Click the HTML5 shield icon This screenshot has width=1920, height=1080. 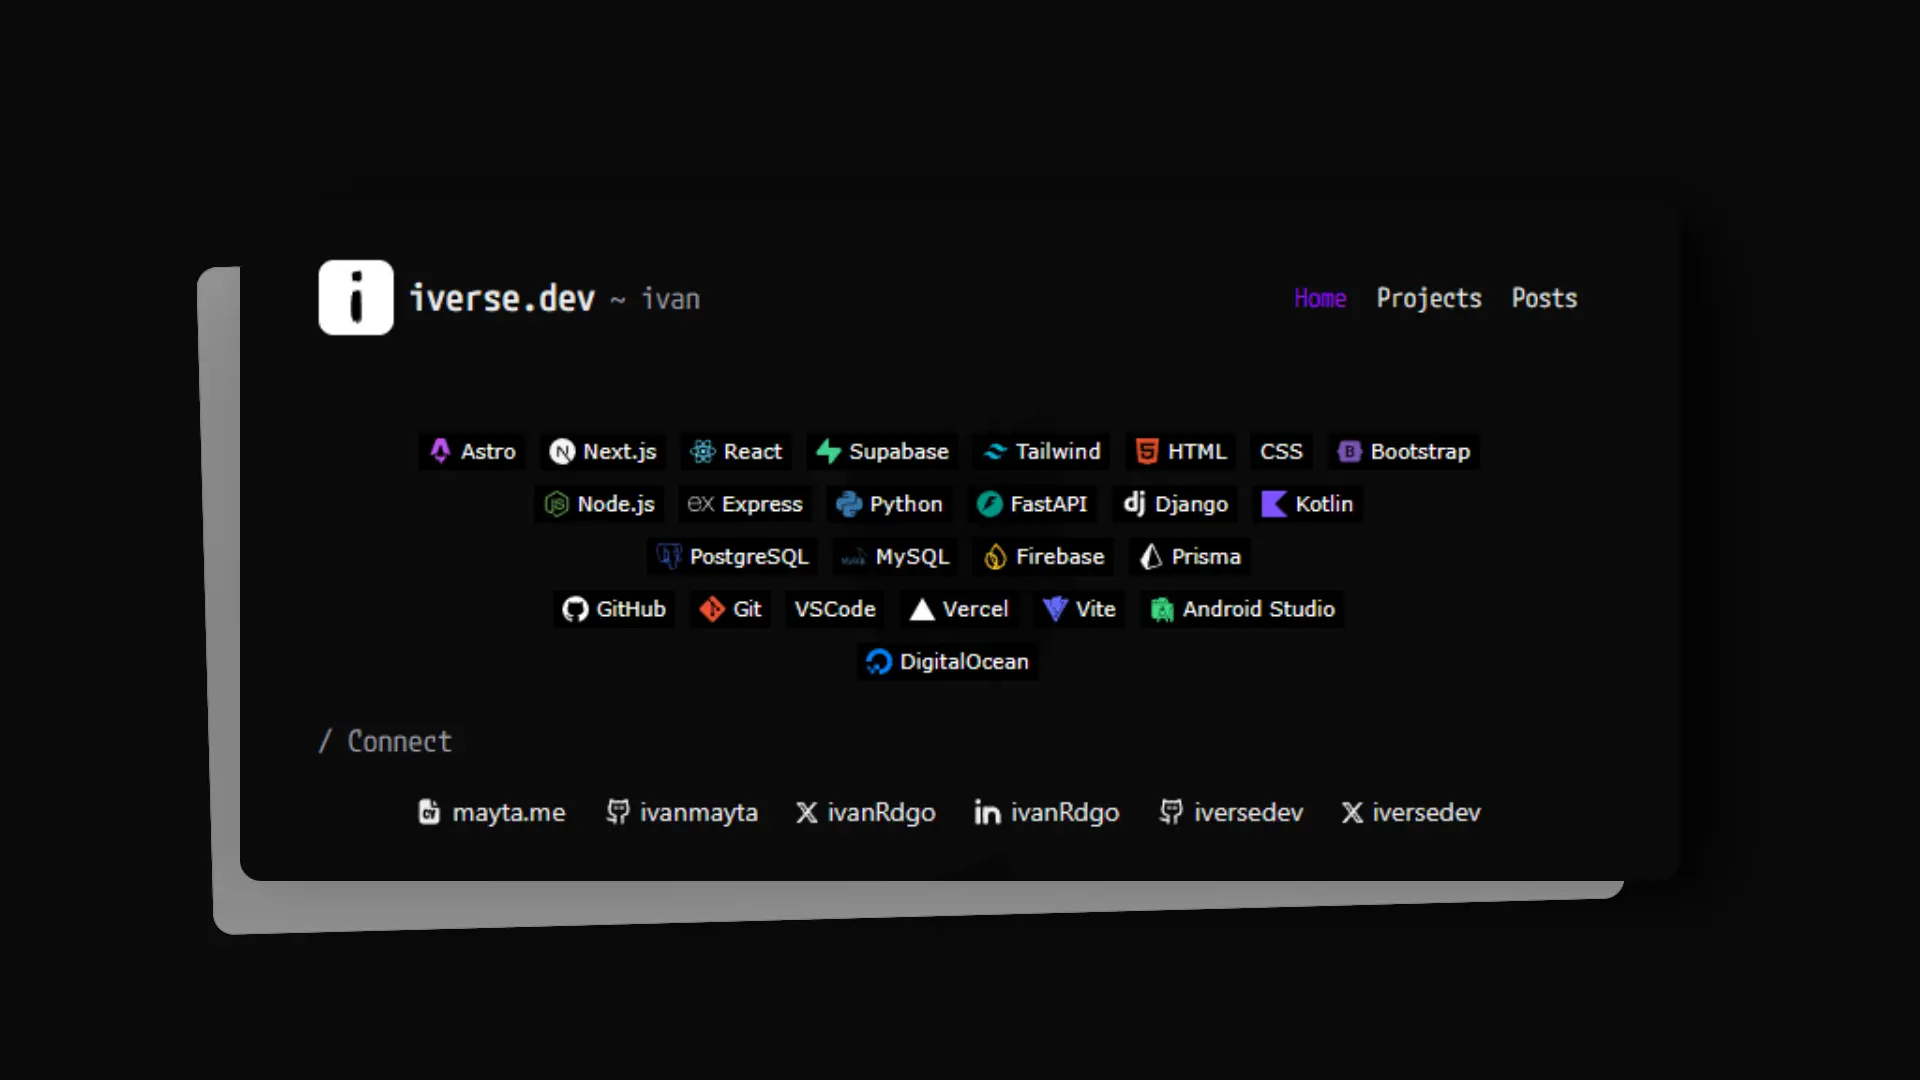click(x=1147, y=452)
